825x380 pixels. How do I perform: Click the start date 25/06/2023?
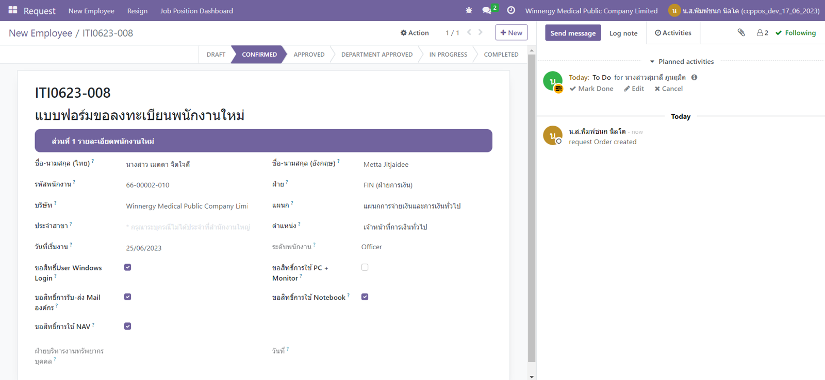tap(144, 248)
